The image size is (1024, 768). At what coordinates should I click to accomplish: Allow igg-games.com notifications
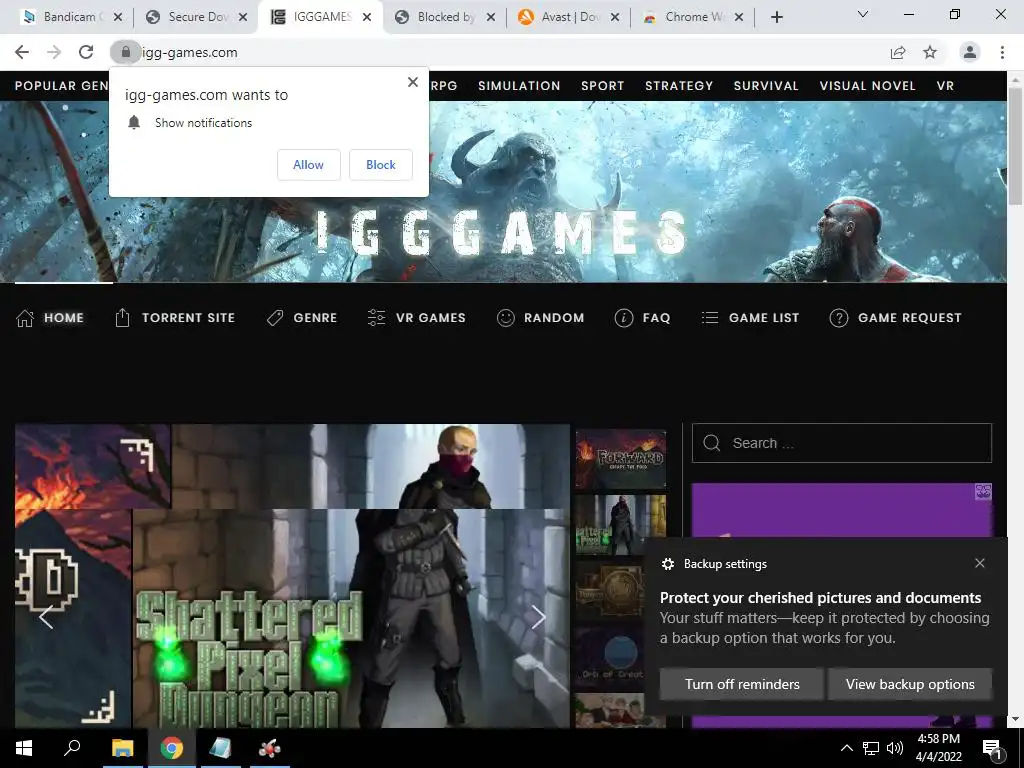308,165
